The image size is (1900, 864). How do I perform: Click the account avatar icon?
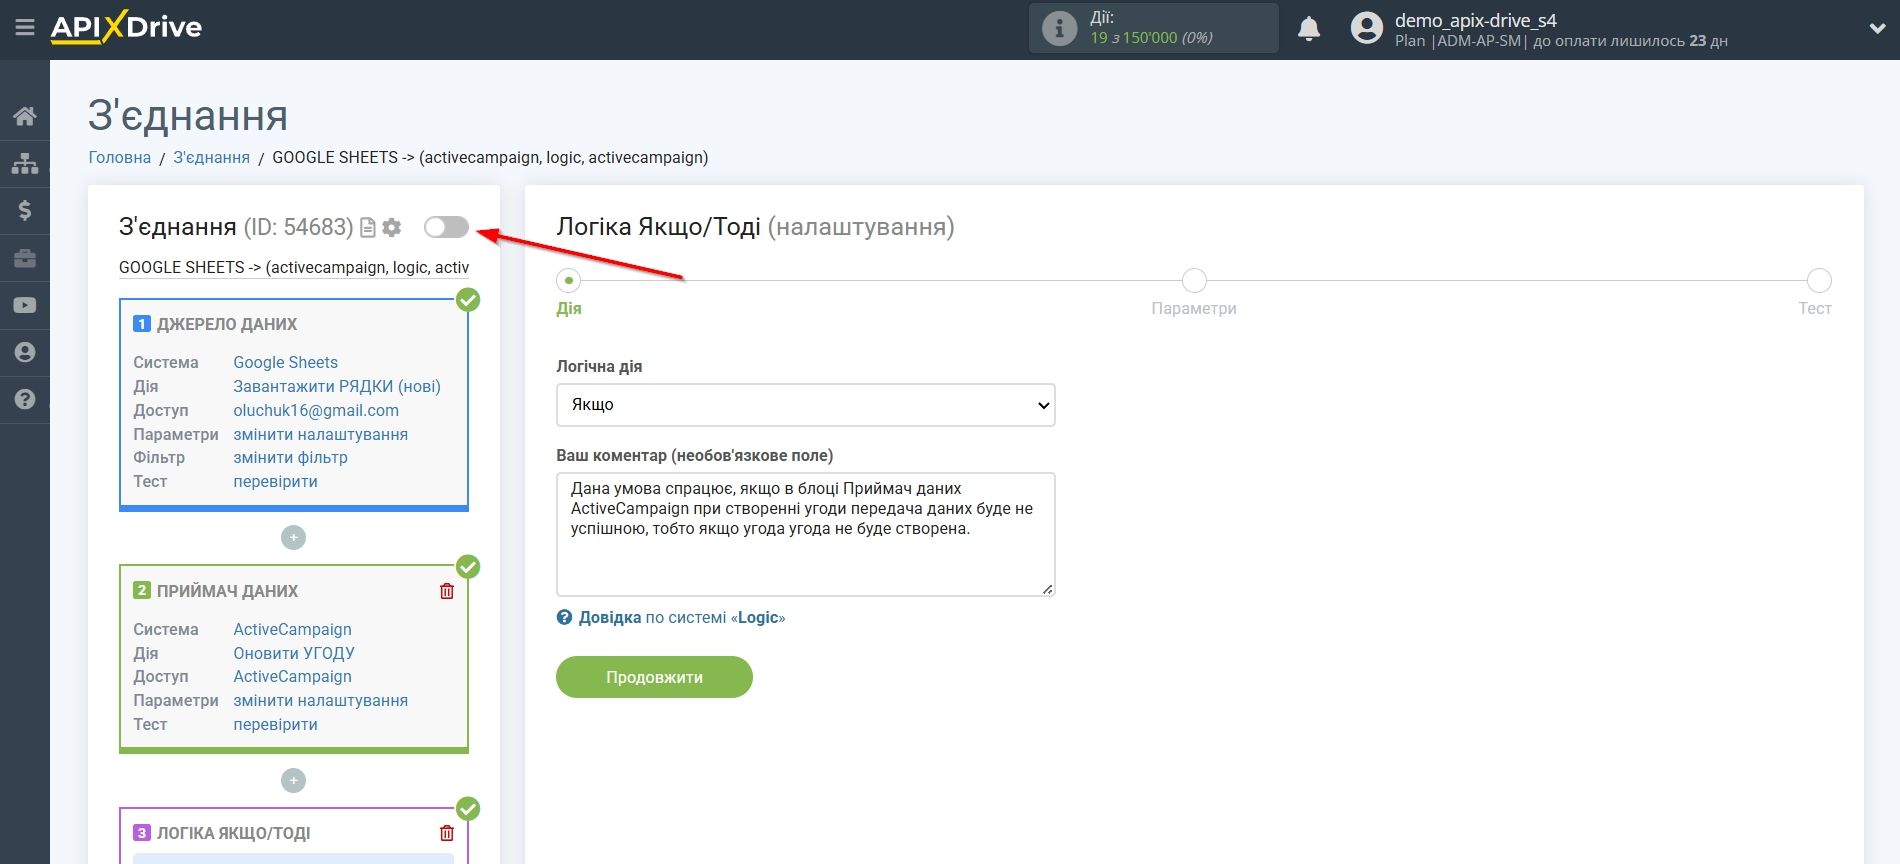click(x=1366, y=28)
